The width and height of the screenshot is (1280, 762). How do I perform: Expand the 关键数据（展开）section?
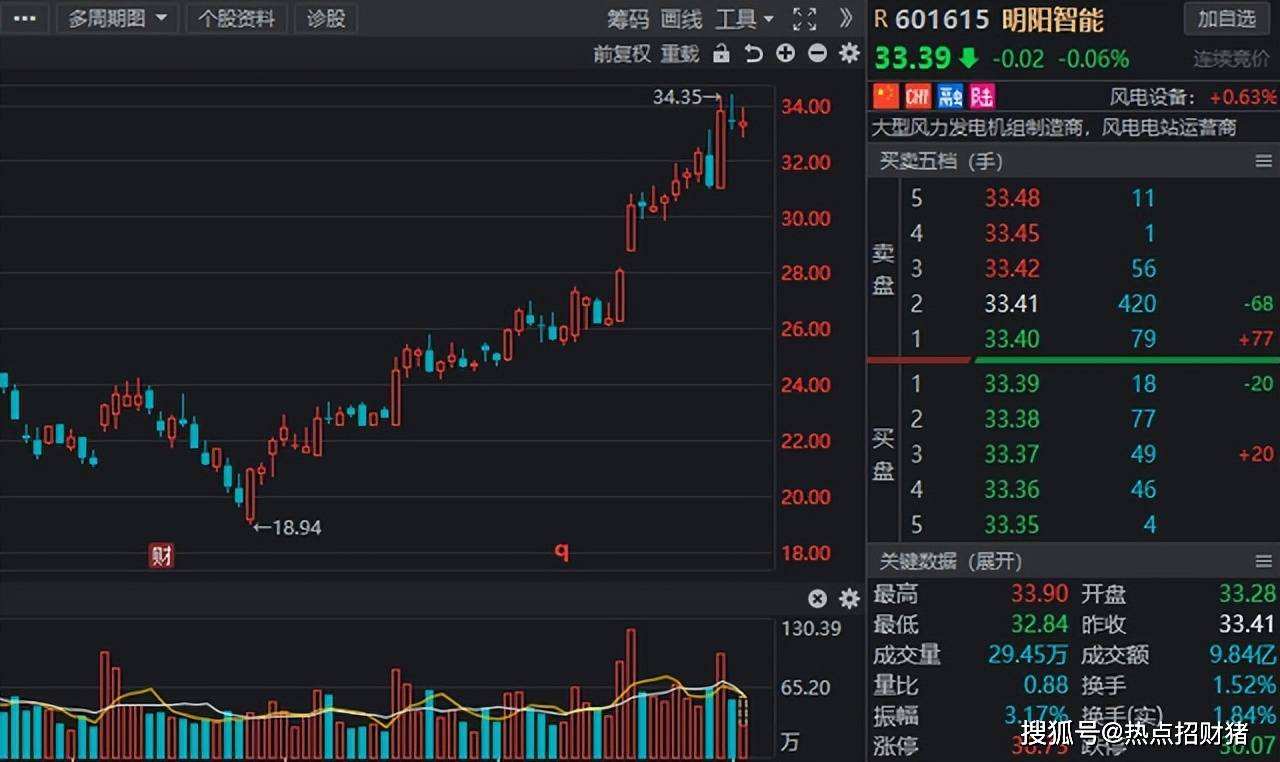click(951, 561)
